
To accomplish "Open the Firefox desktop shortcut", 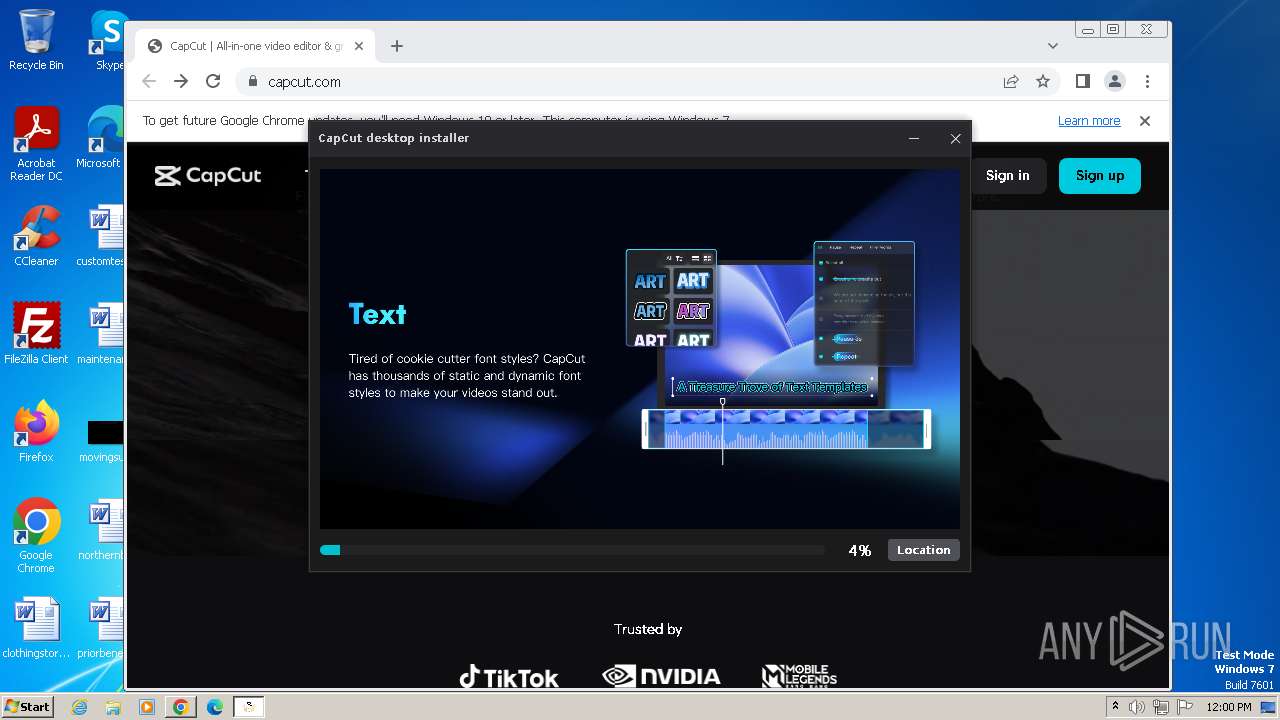I will (36, 432).
